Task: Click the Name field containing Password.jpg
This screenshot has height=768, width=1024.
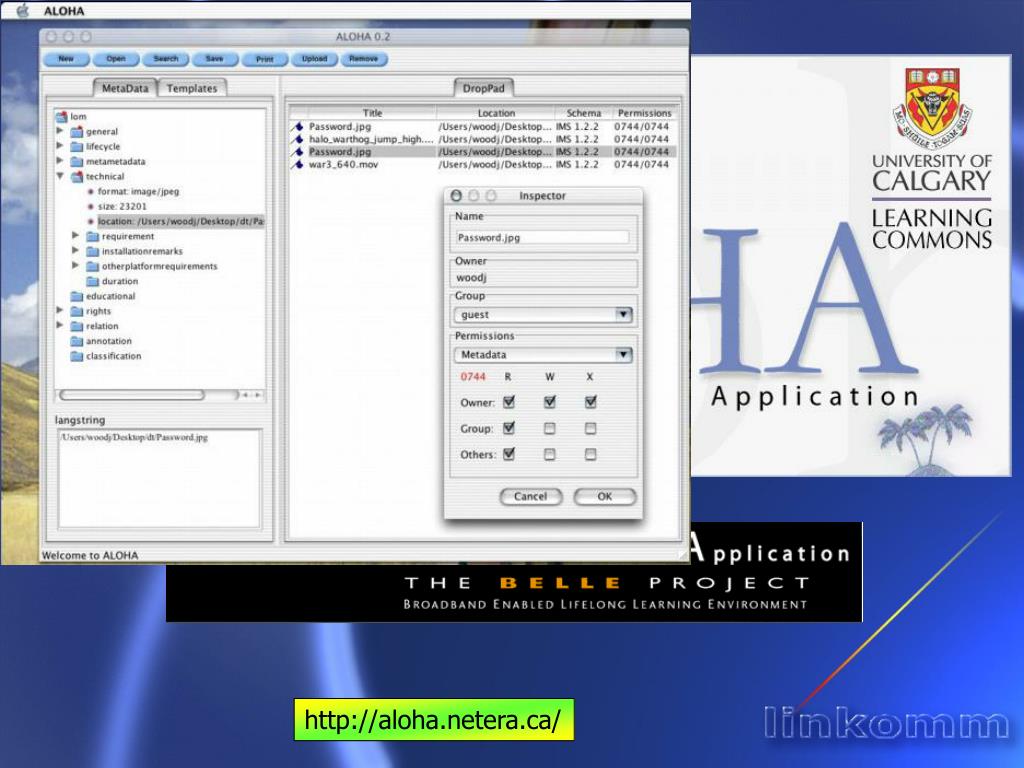Action: point(543,238)
